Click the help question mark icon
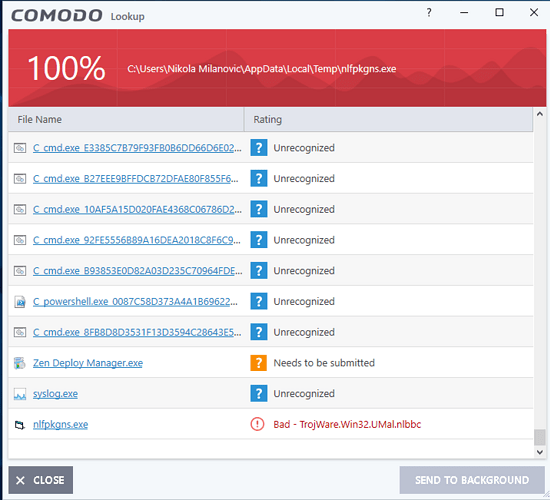 pos(429,13)
